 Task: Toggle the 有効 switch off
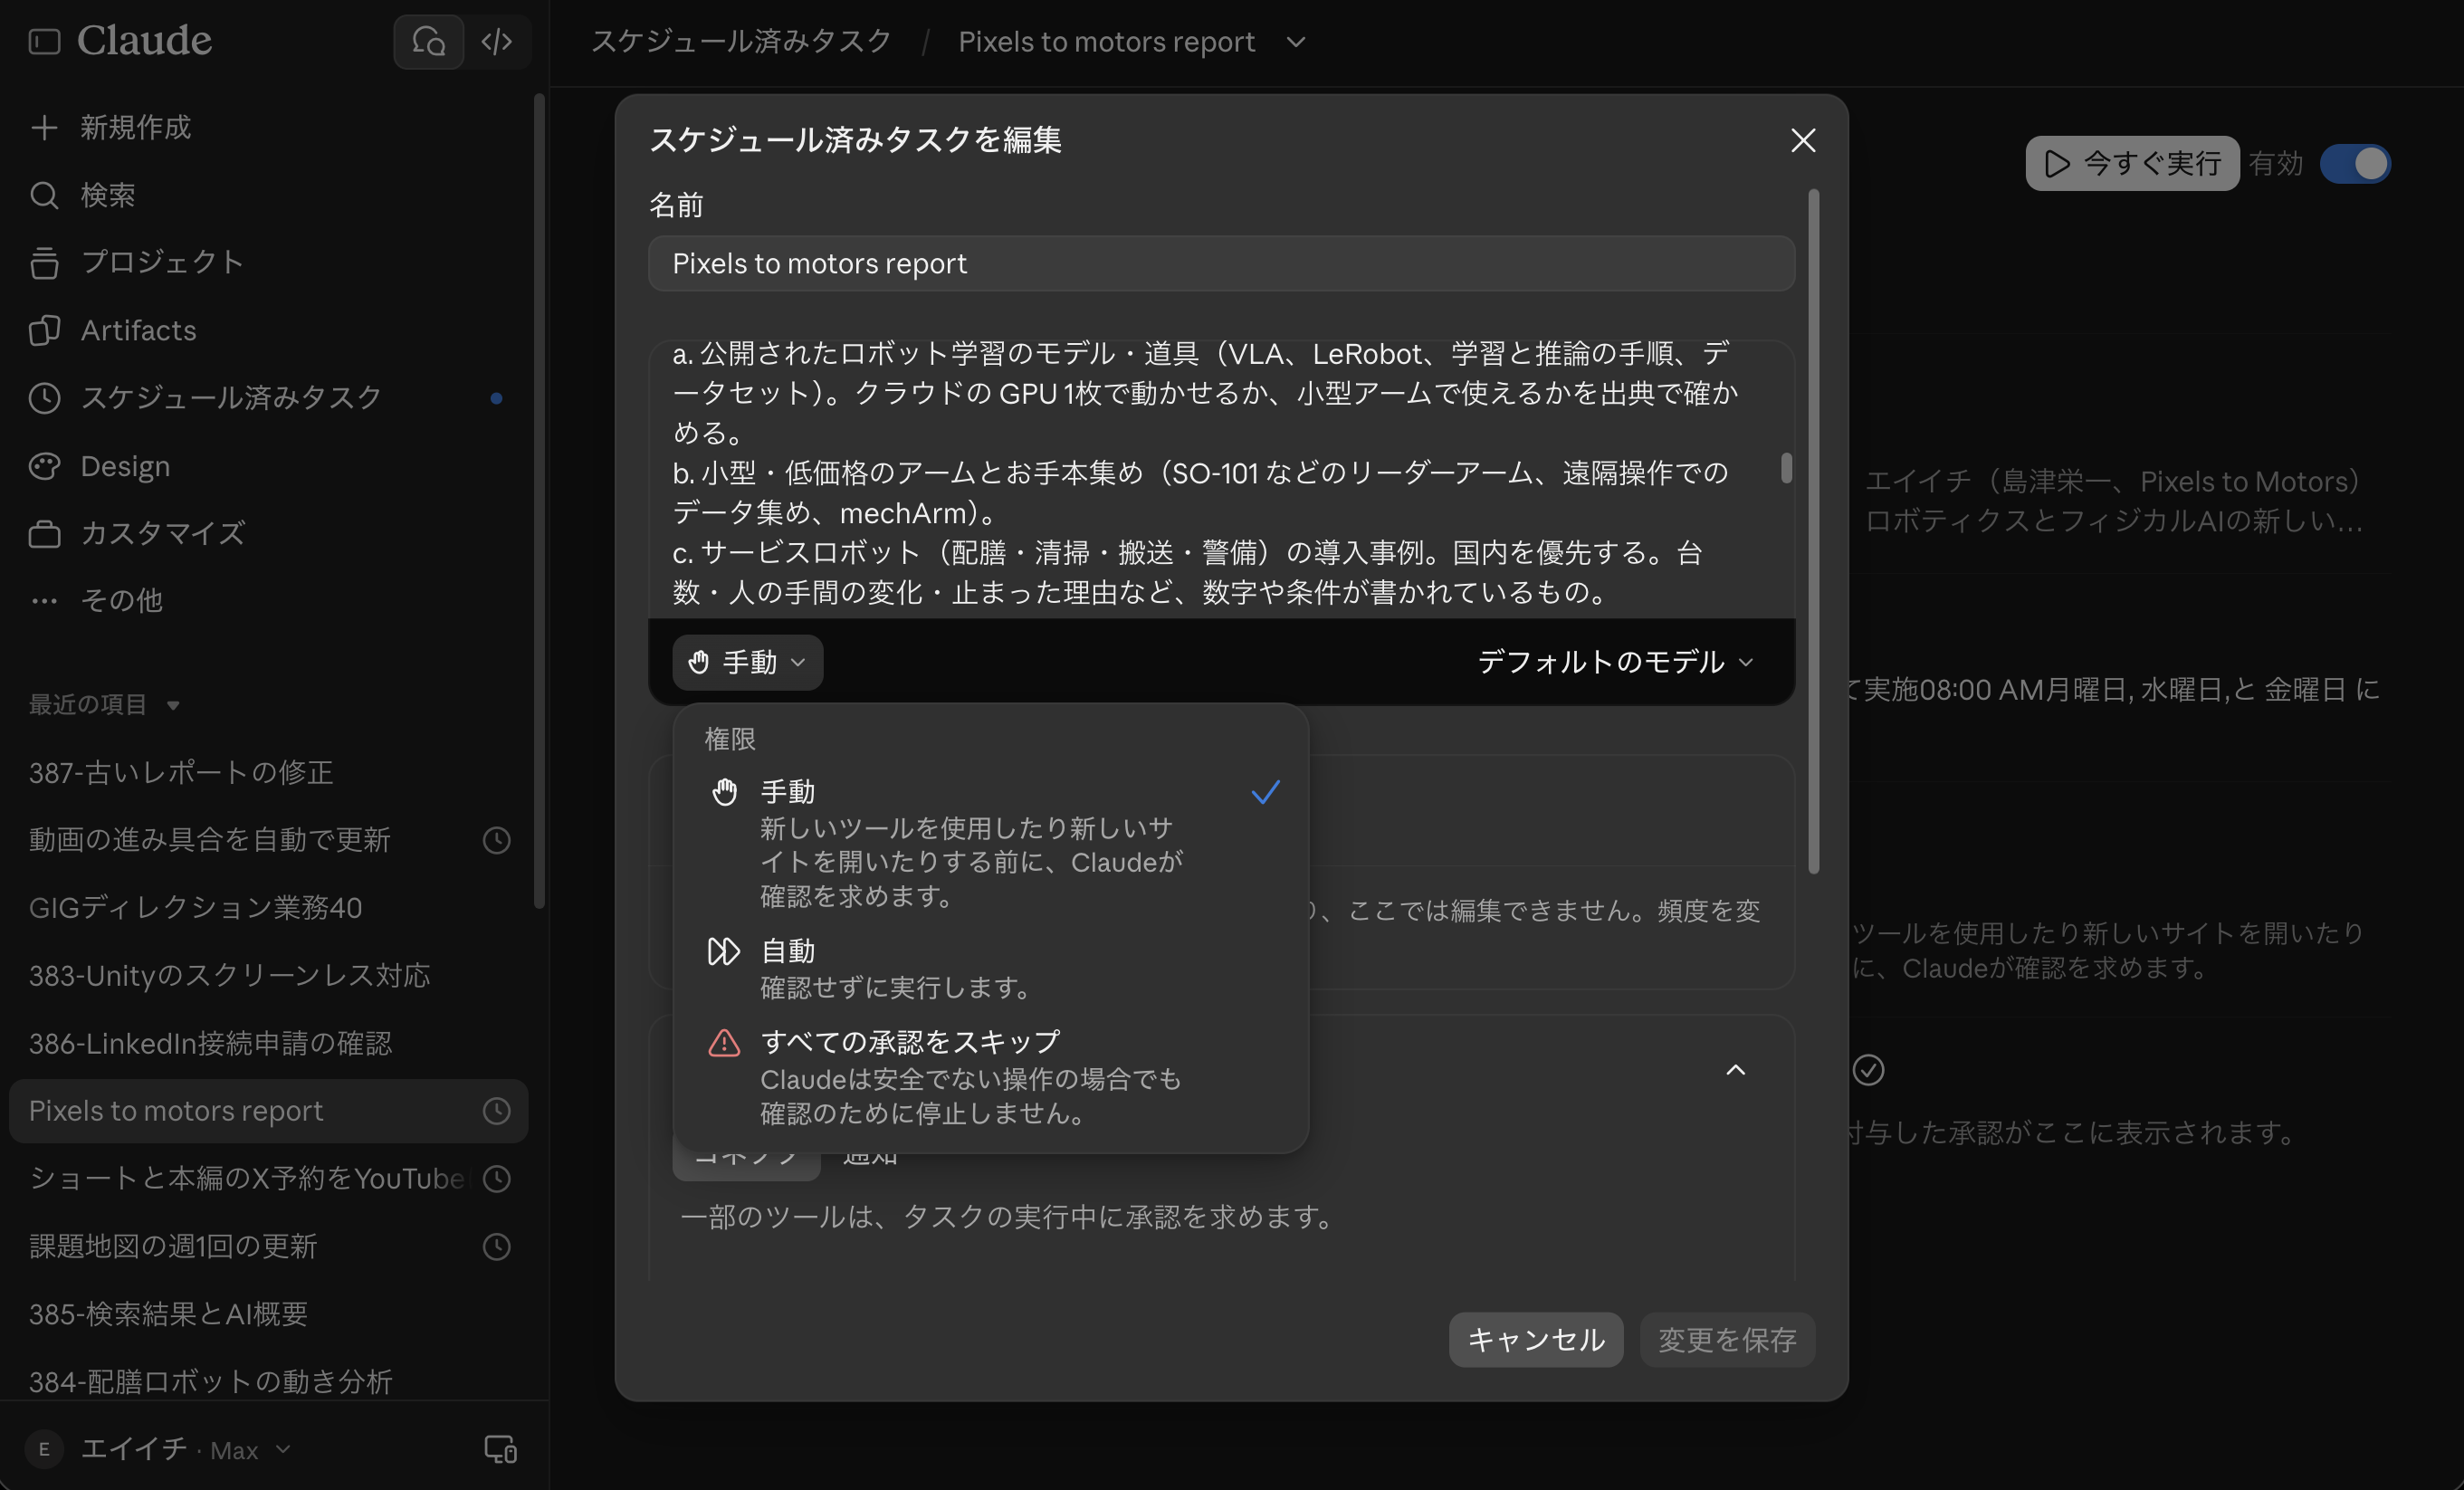2355,163
